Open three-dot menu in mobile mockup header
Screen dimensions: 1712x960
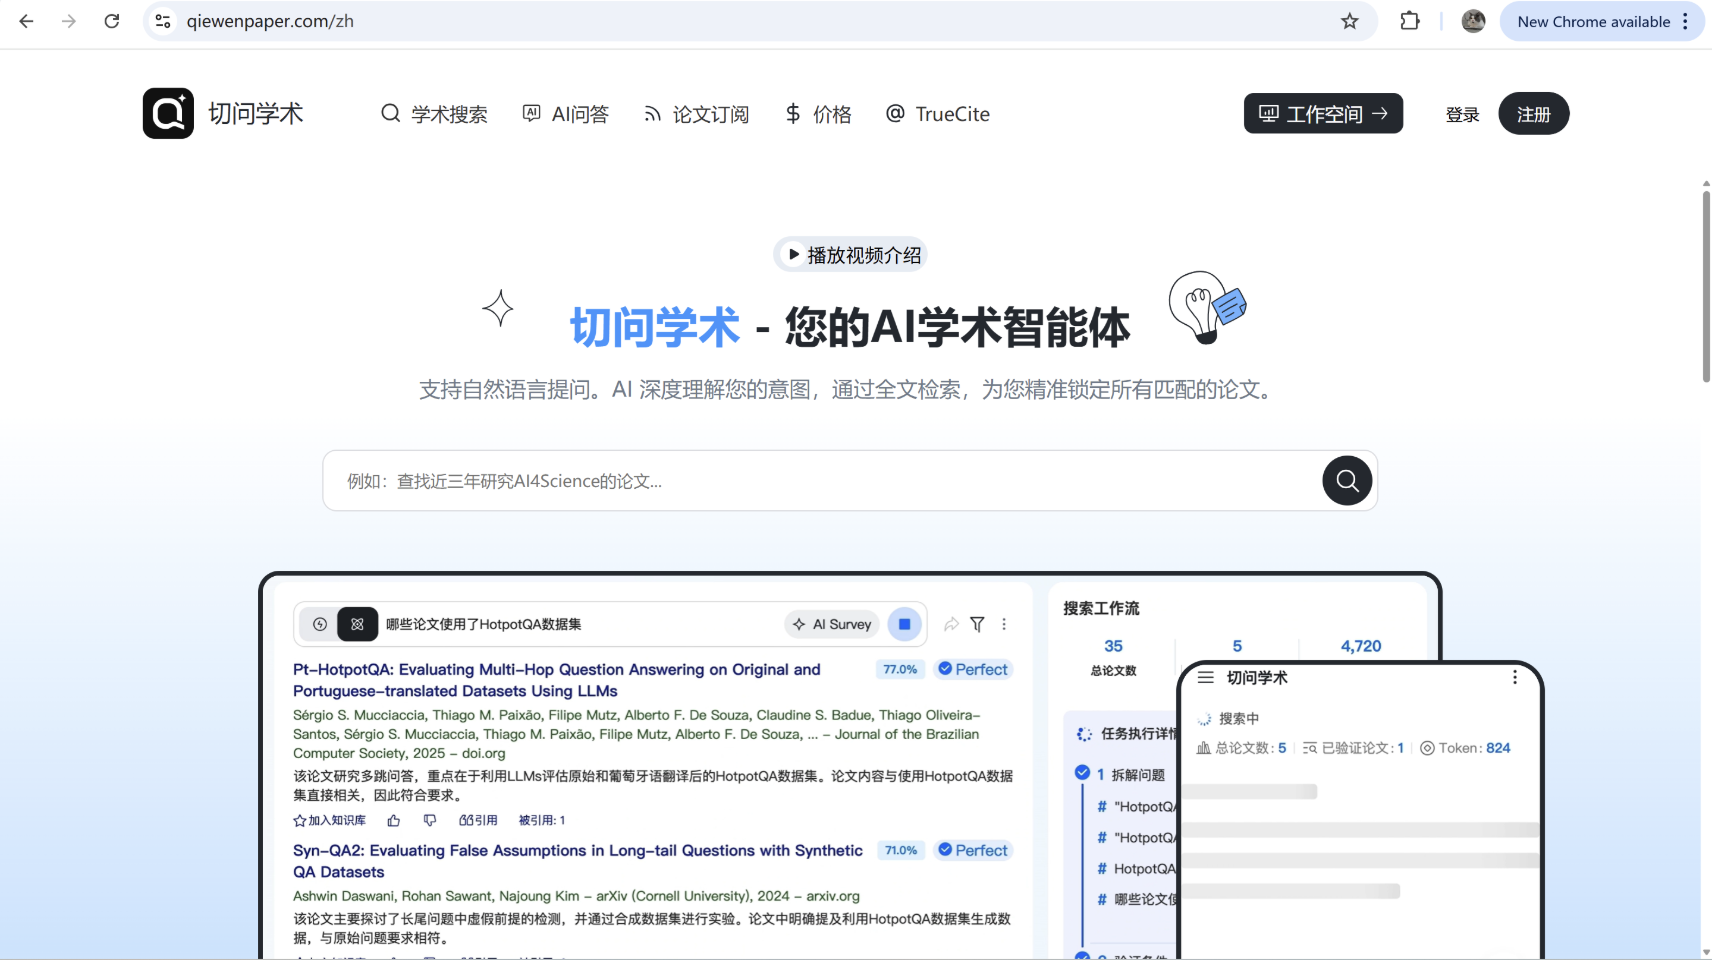coord(1515,677)
